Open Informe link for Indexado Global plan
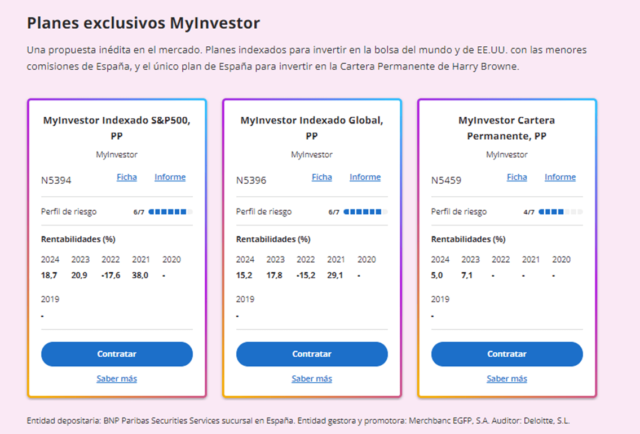This screenshot has width=640, height=434. [365, 177]
